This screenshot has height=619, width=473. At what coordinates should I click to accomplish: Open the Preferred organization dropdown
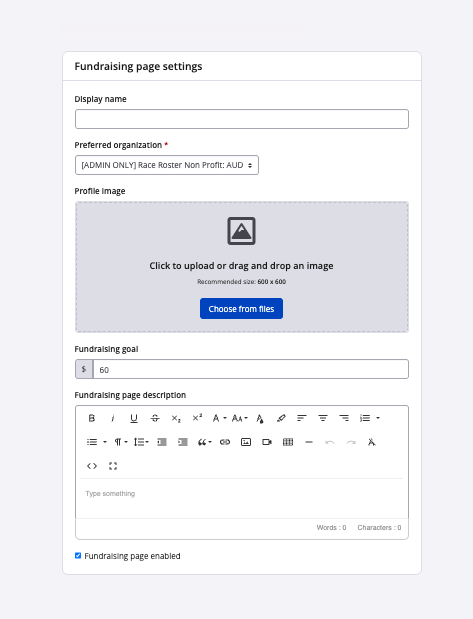(167, 165)
